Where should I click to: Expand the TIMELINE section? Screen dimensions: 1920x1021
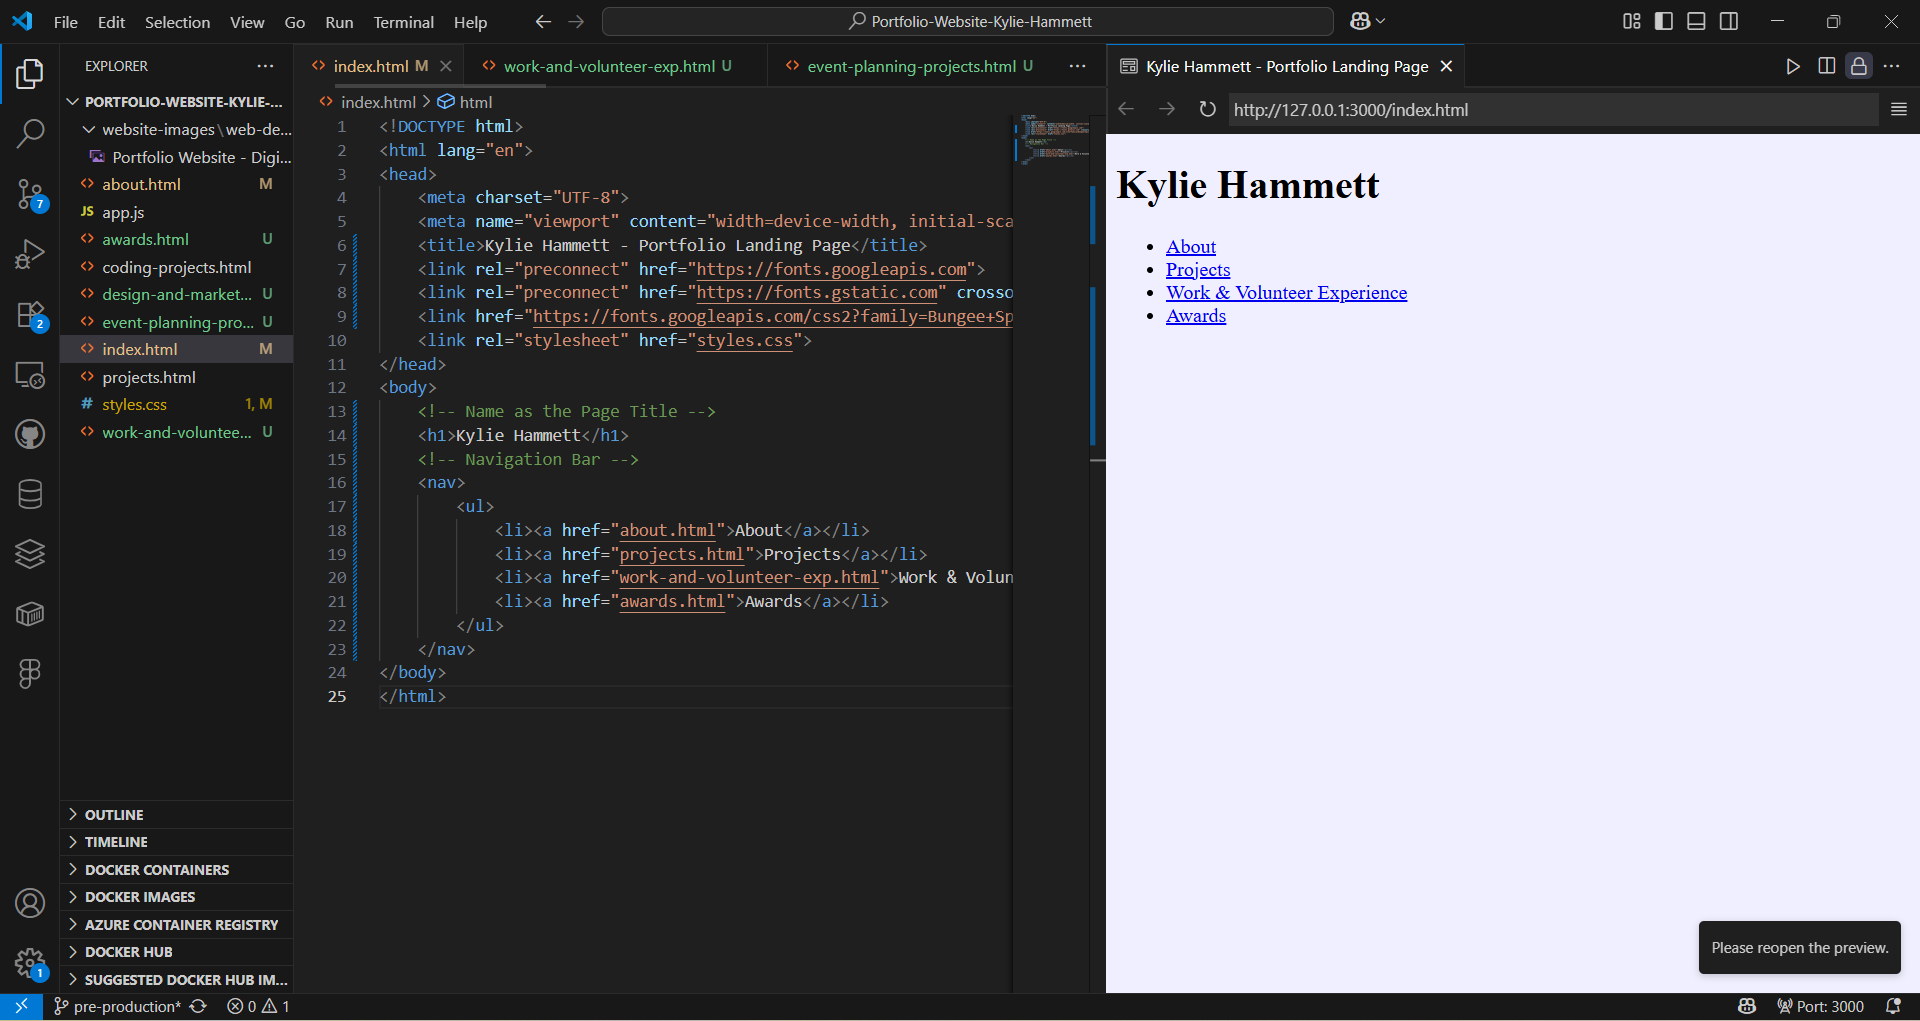176,842
